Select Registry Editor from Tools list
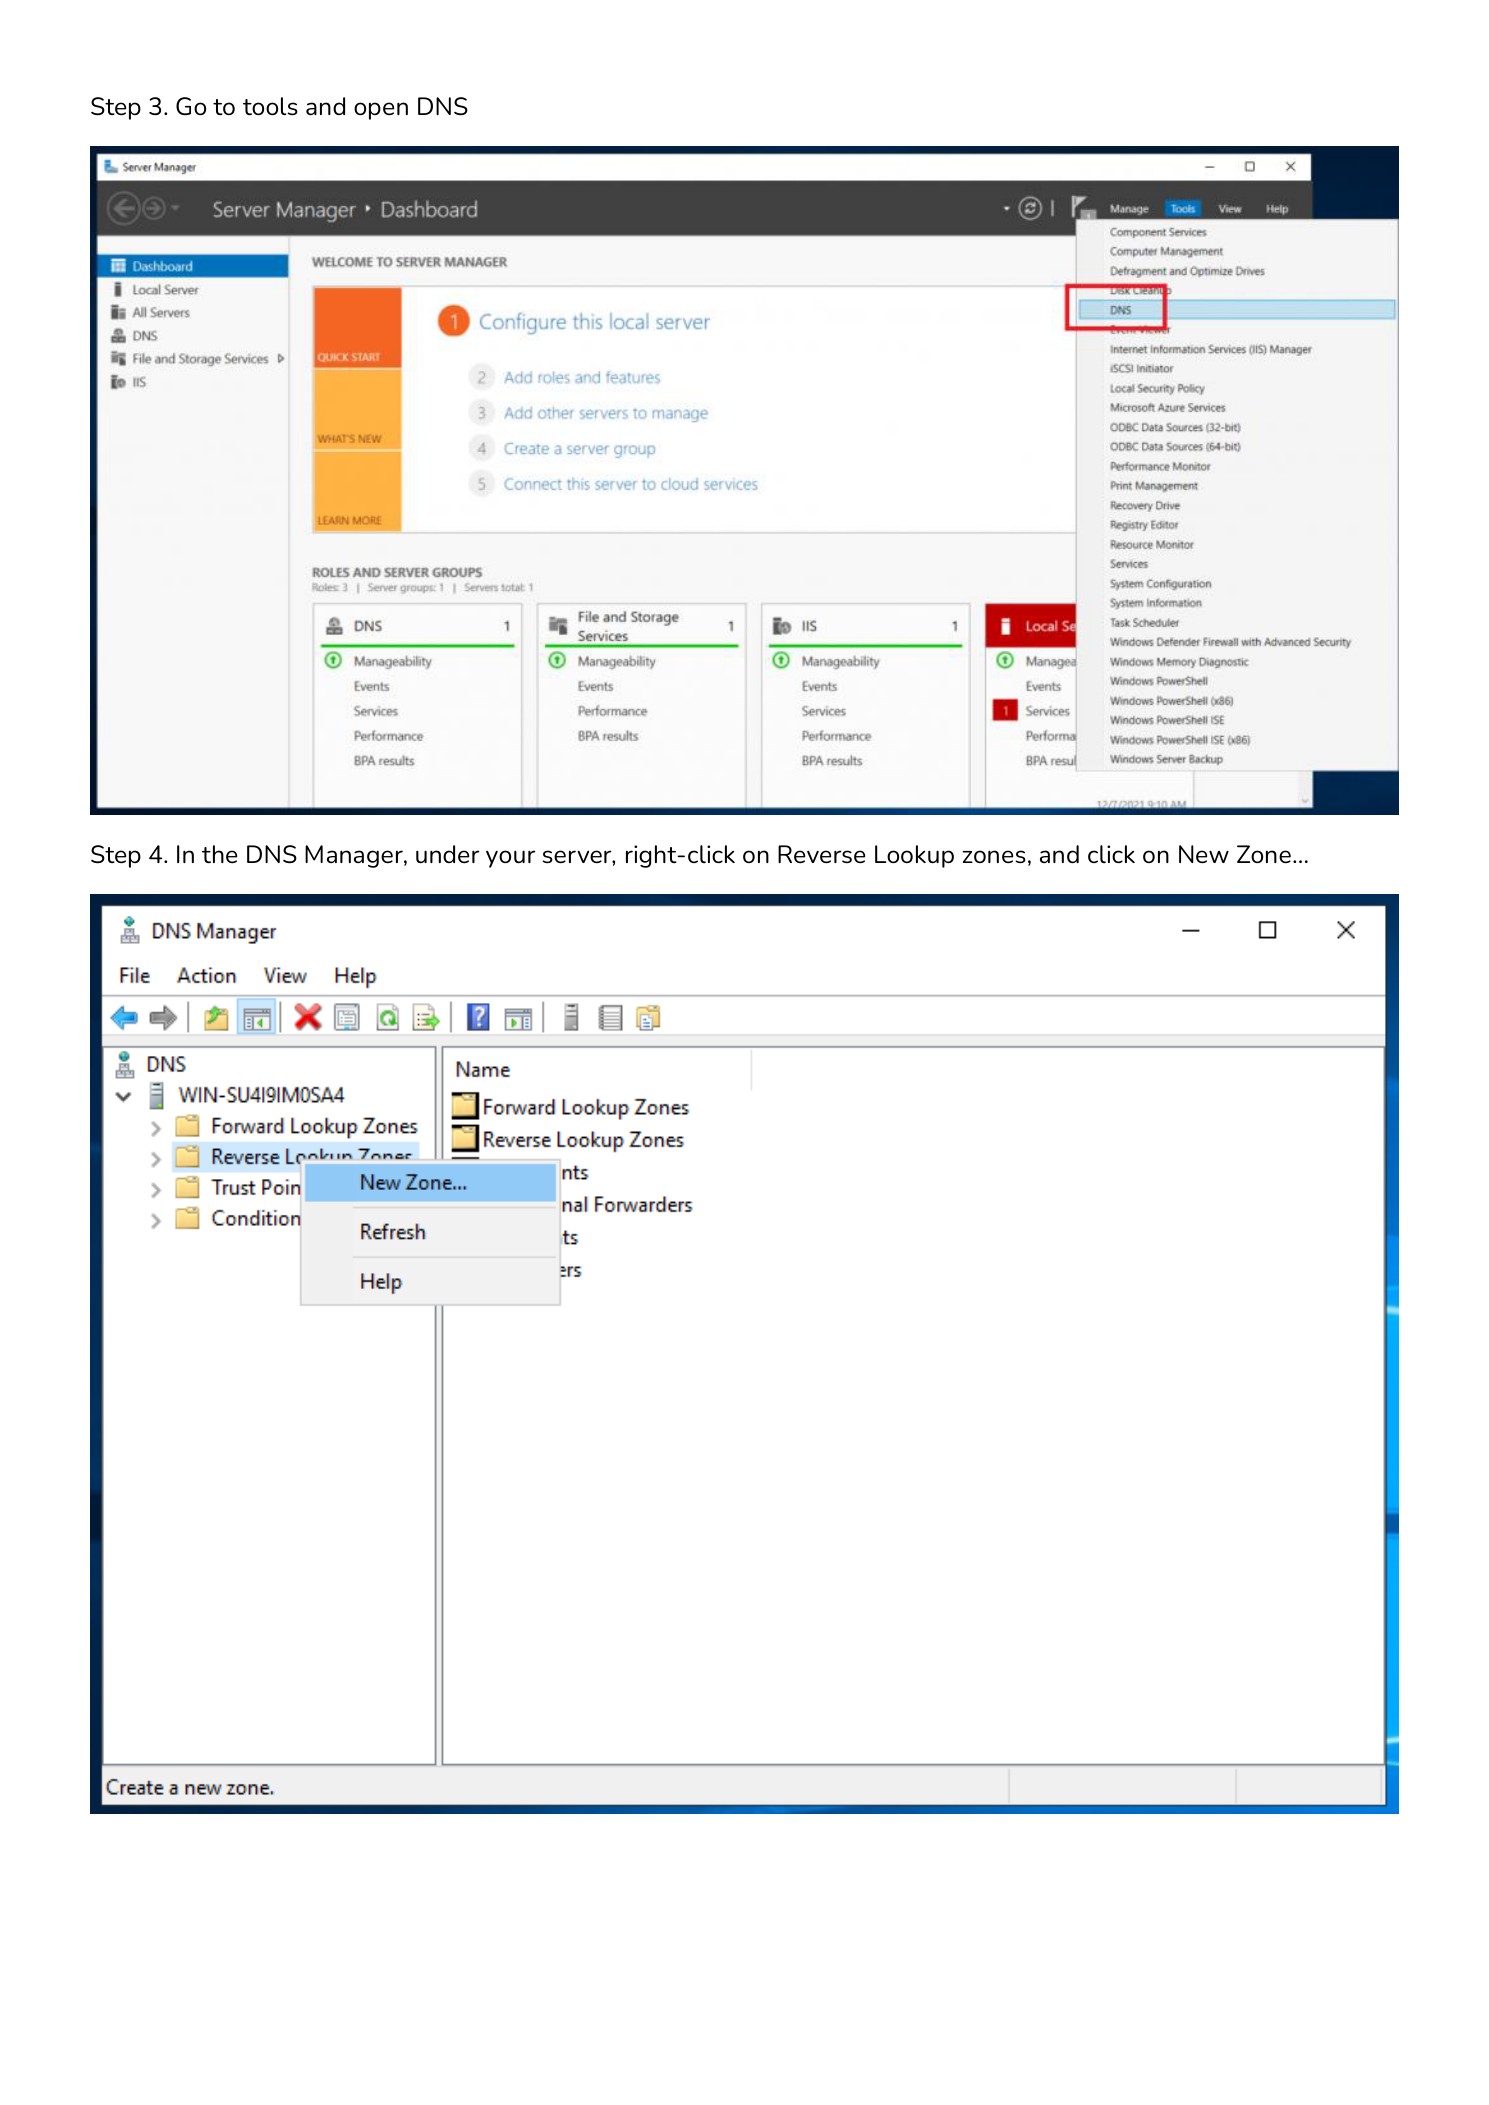The height and width of the screenshot is (2105, 1489). [1144, 525]
